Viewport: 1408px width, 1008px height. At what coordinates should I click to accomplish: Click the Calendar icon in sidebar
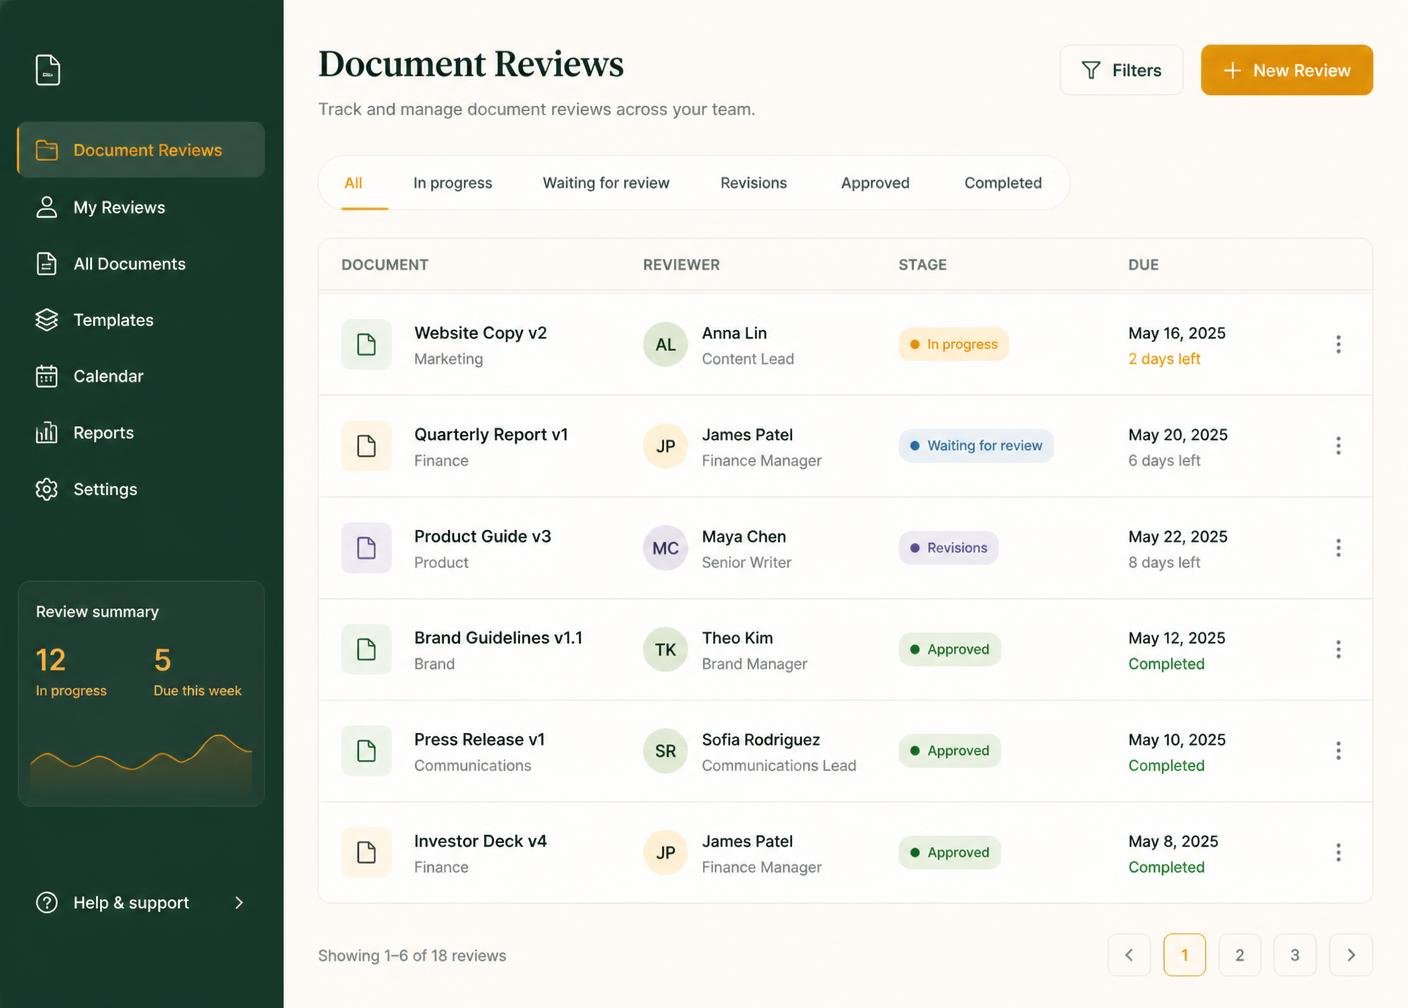(x=47, y=376)
